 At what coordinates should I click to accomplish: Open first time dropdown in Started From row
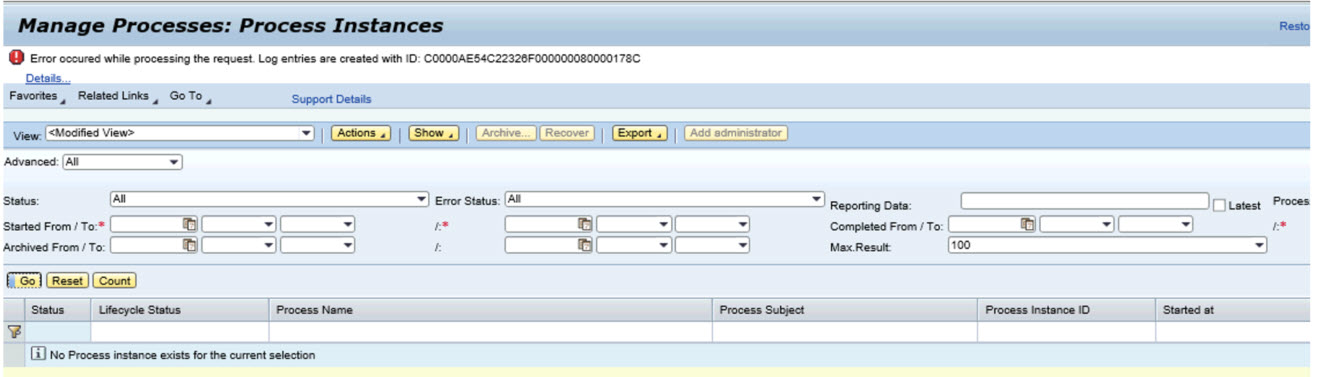239,224
